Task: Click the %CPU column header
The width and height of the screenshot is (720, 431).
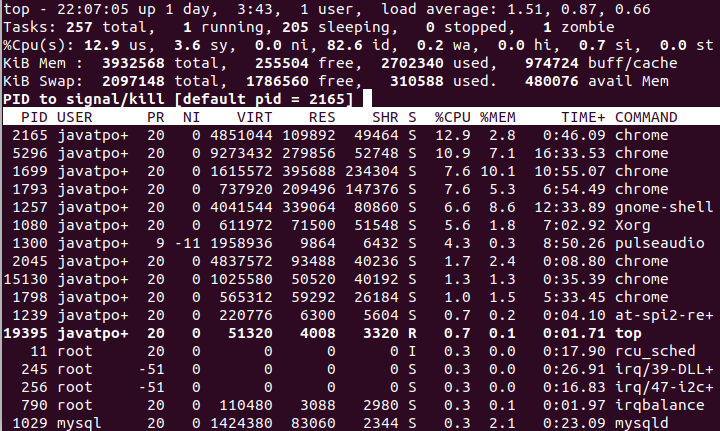Action: click(x=452, y=118)
